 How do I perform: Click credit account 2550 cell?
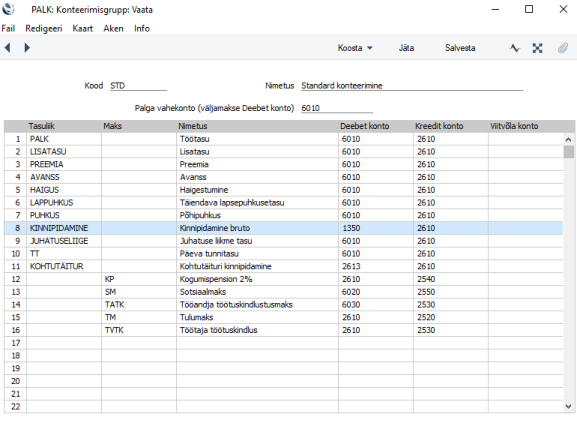pyautogui.click(x=451, y=292)
